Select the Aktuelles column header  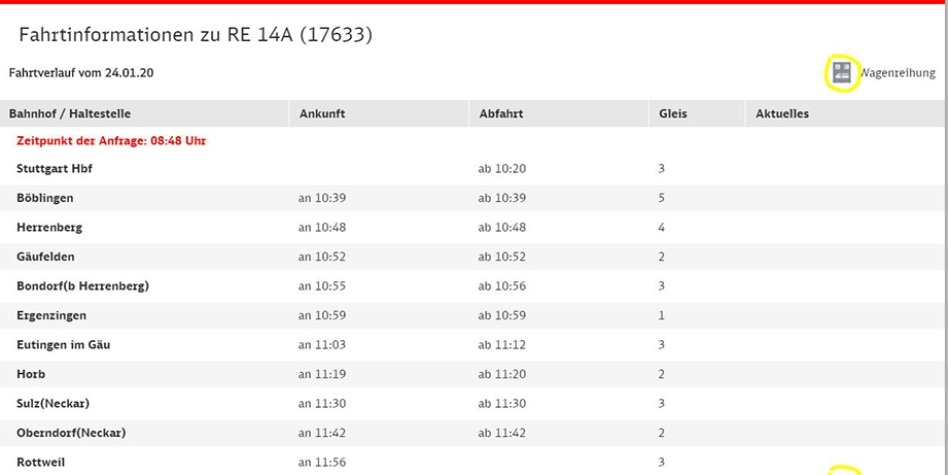click(x=782, y=114)
